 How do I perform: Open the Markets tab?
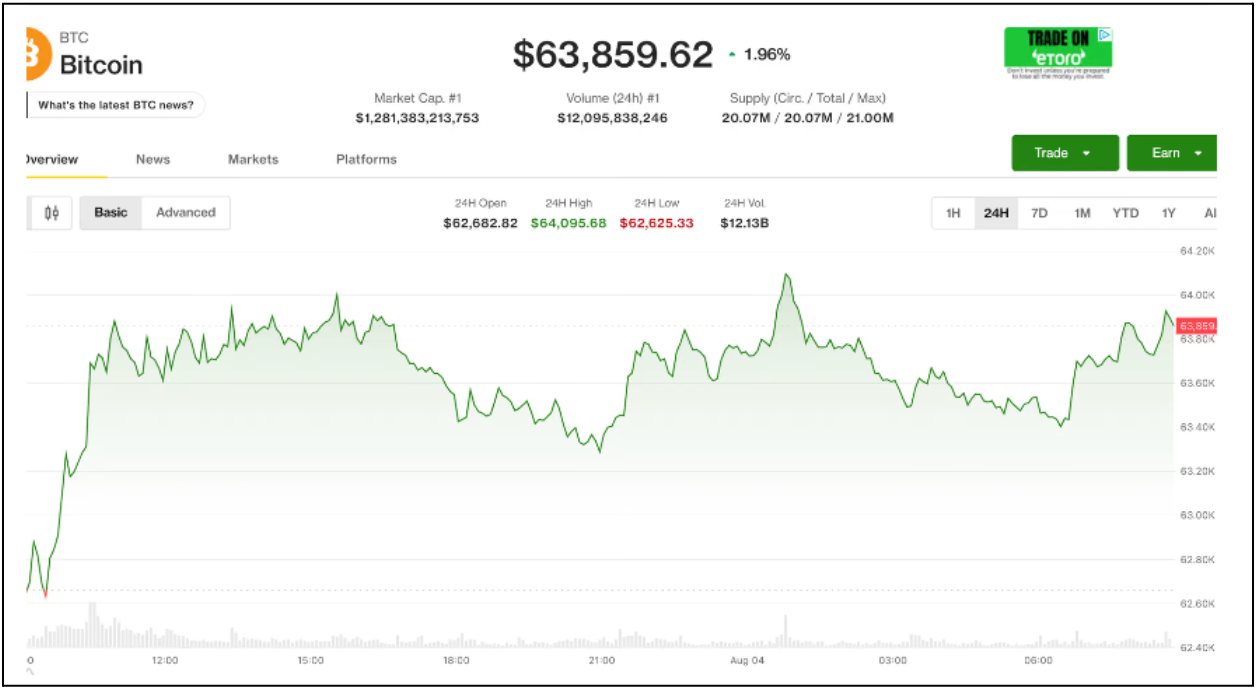pos(253,159)
